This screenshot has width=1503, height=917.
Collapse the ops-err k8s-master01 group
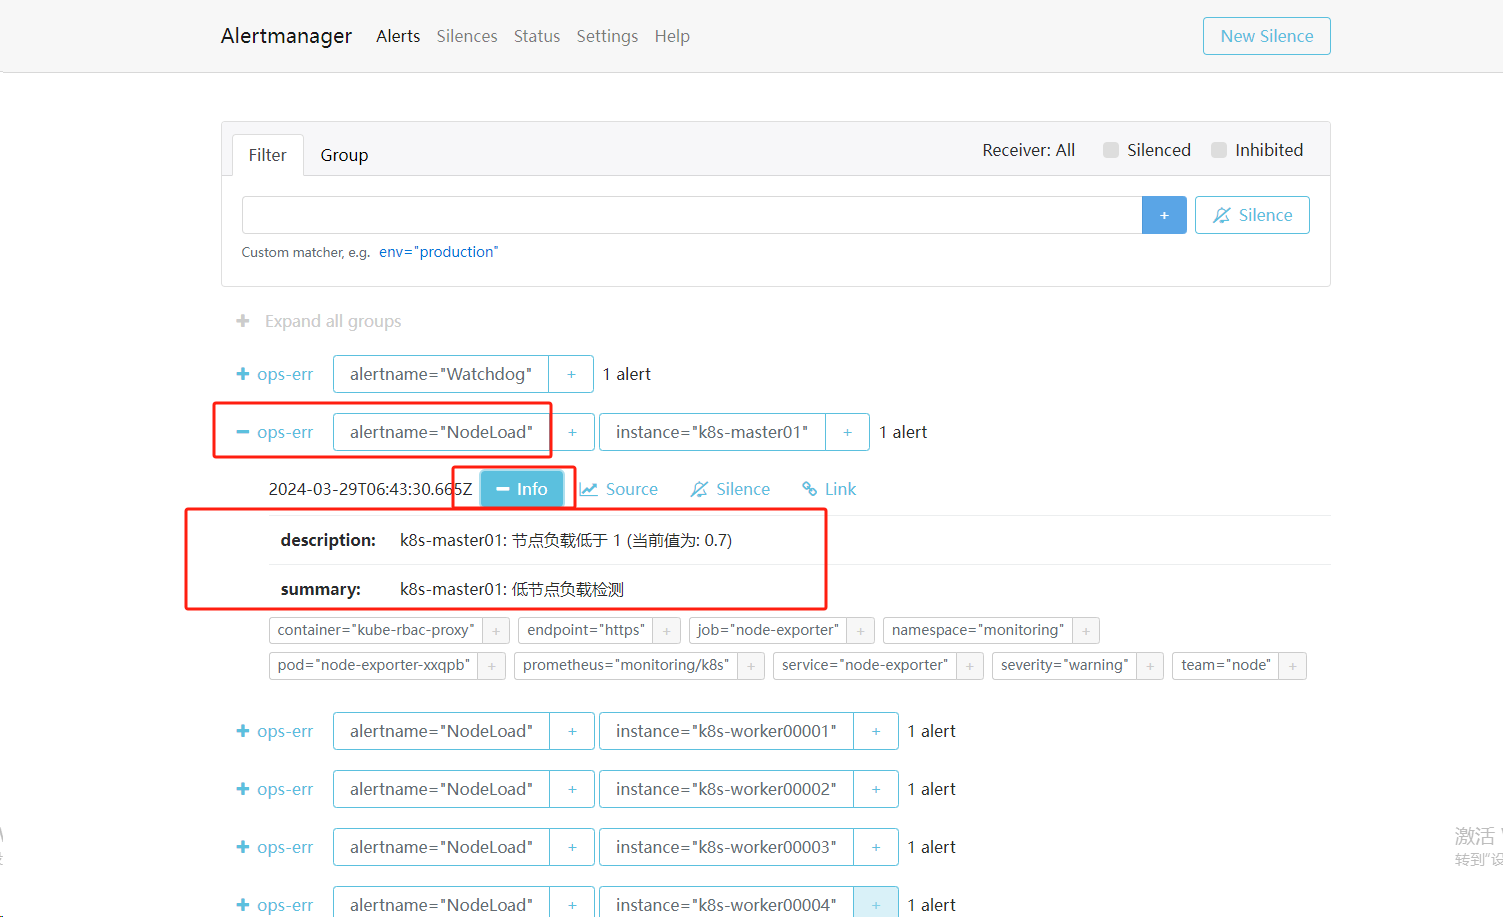(275, 432)
